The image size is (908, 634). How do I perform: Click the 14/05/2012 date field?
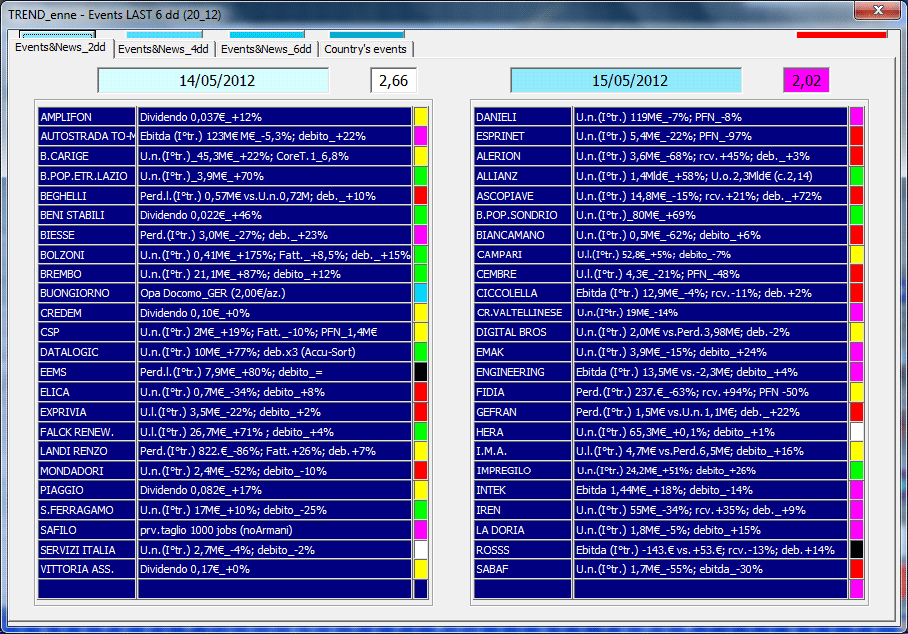coord(214,80)
